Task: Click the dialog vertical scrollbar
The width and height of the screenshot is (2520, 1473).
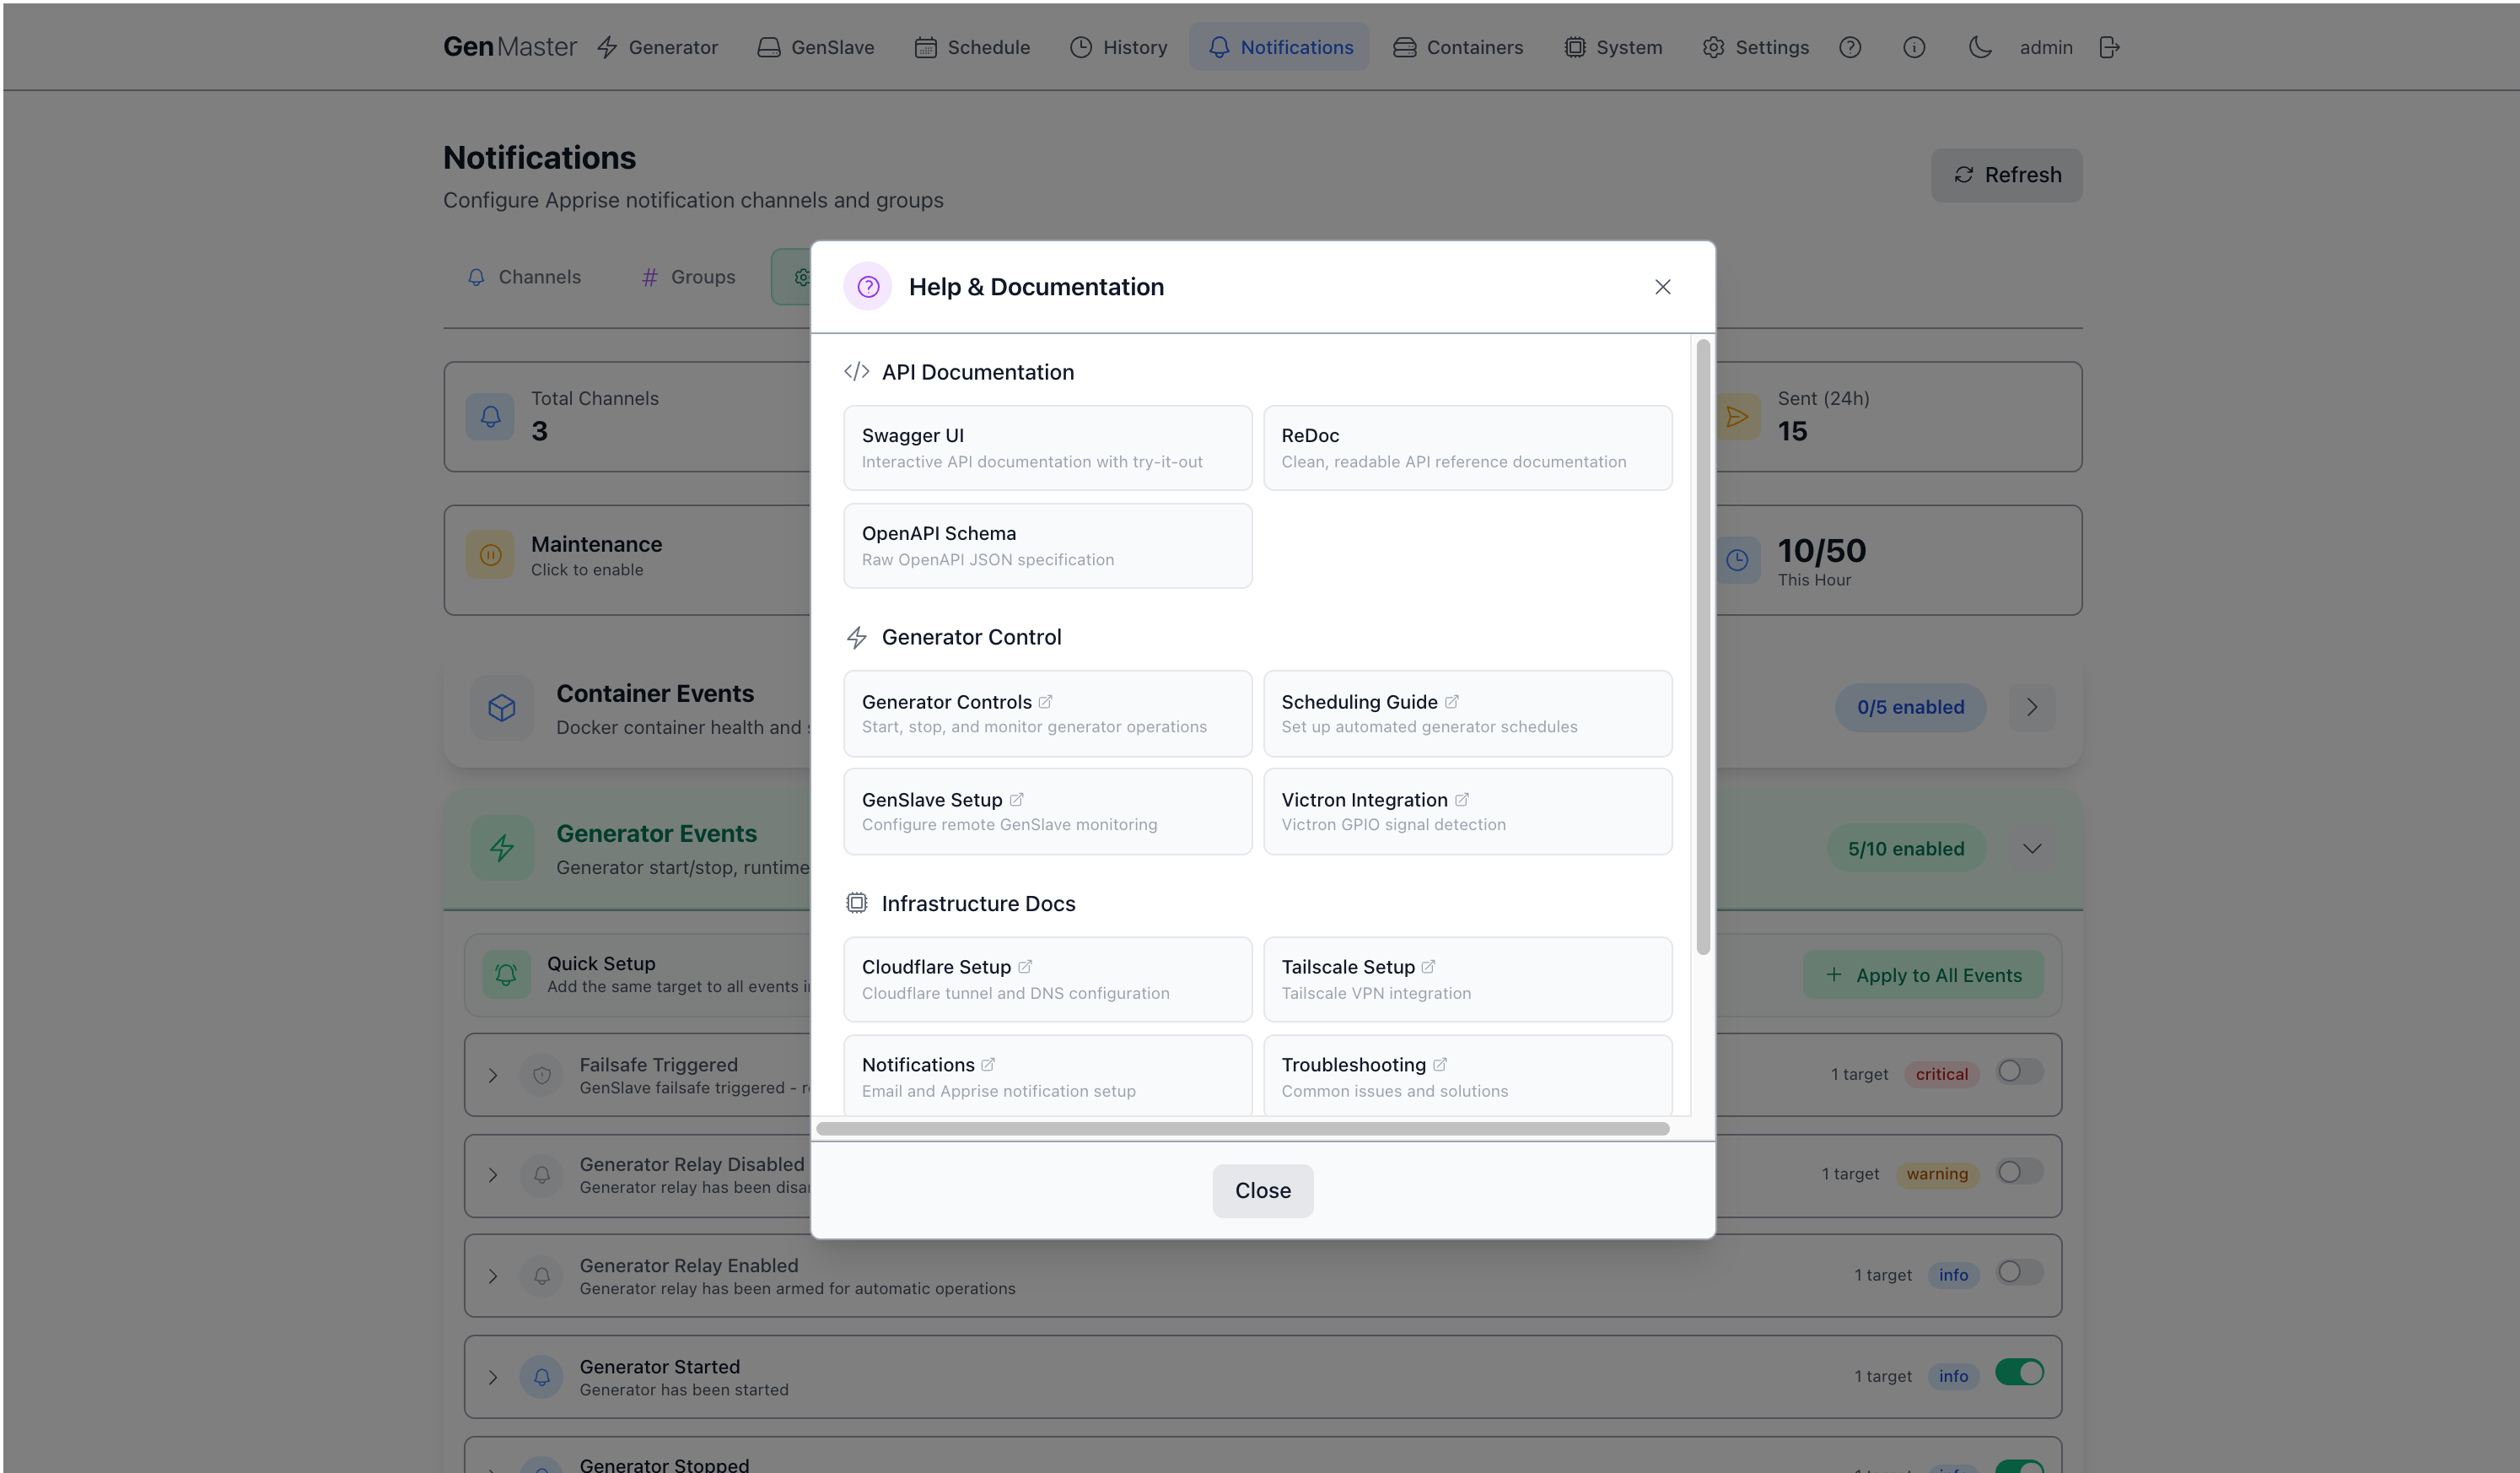Action: pos(1703,647)
